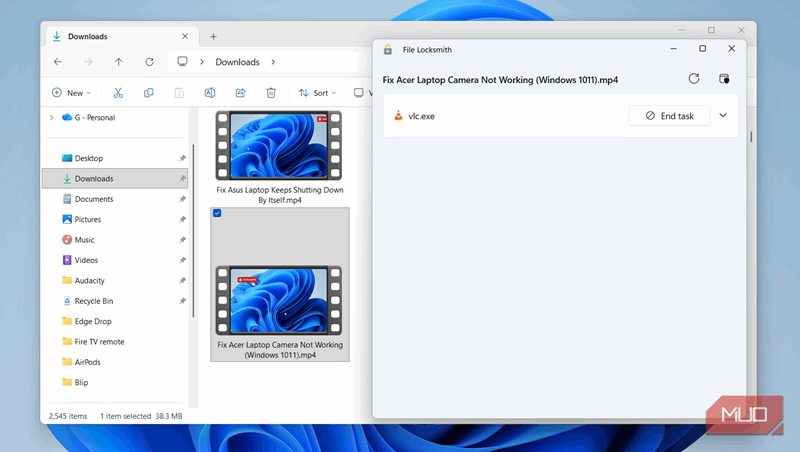This screenshot has width=800, height=452.
Task: Click the restart as administrator icon
Action: coord(725,78)
